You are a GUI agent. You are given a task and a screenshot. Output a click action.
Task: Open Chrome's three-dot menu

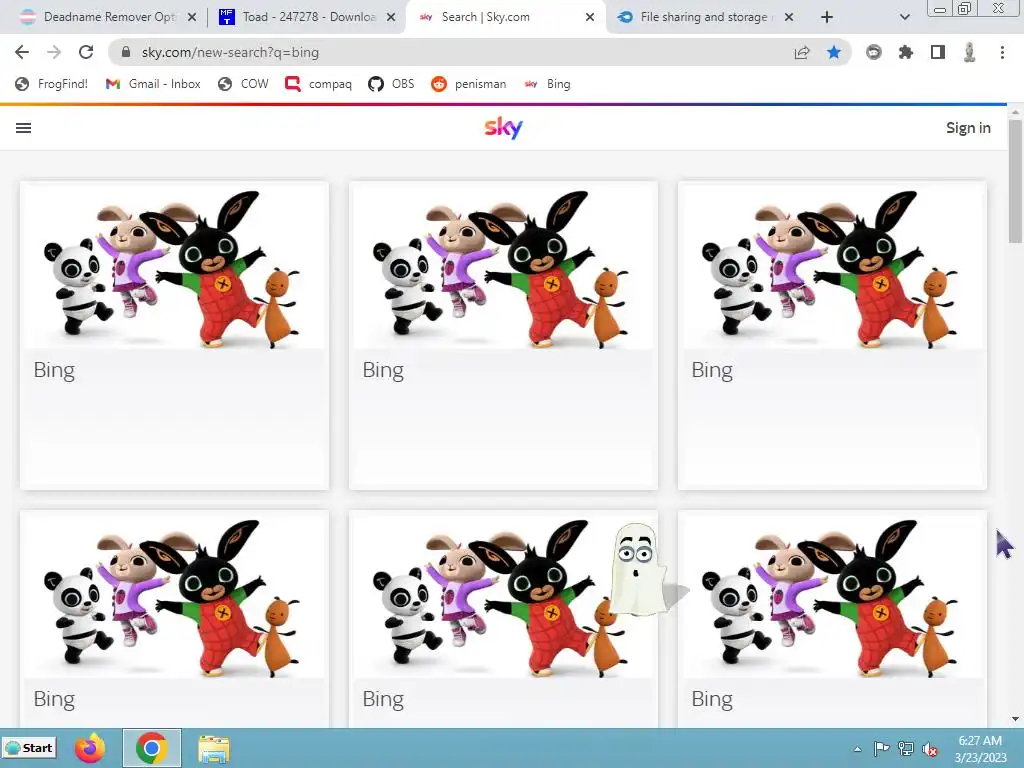1002,52
